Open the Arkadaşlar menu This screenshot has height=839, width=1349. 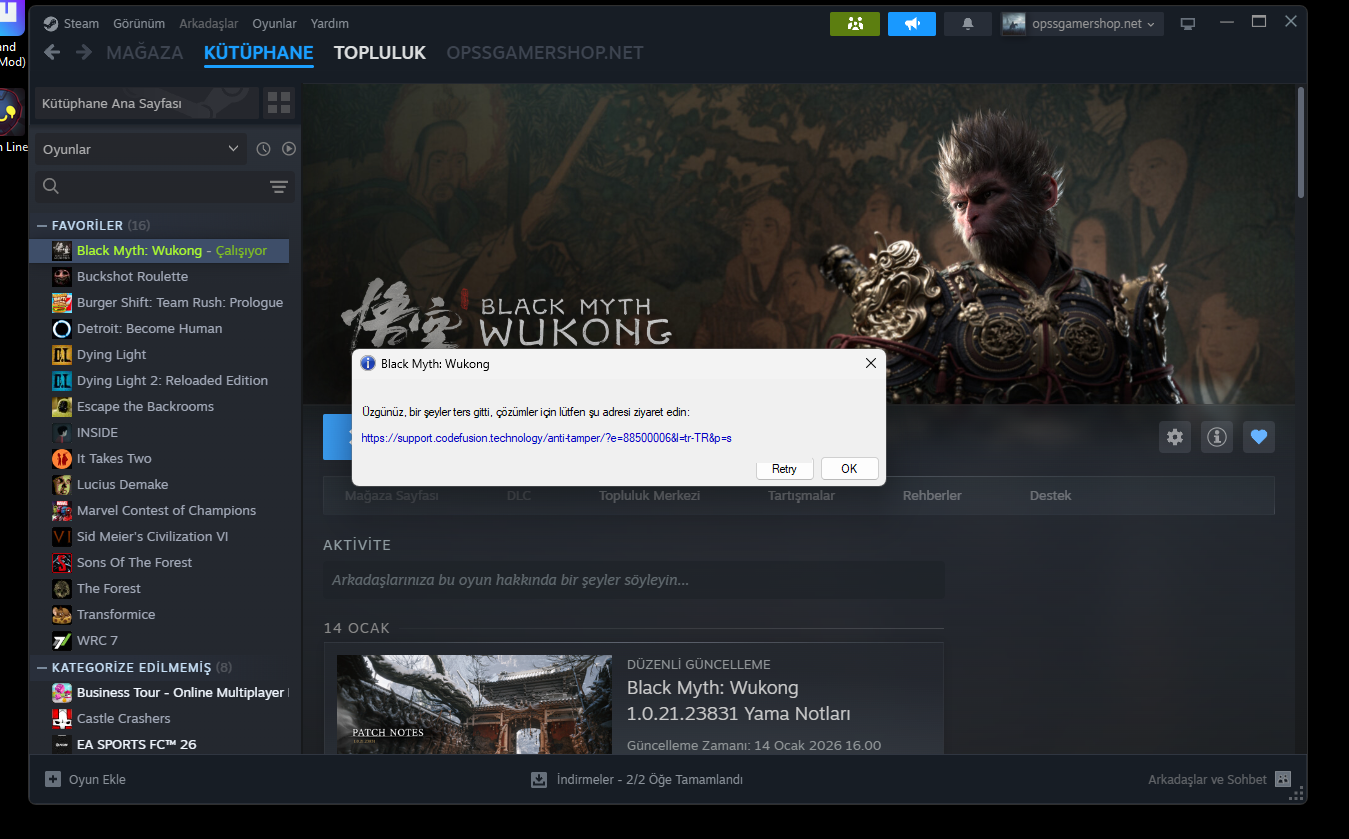209,23
